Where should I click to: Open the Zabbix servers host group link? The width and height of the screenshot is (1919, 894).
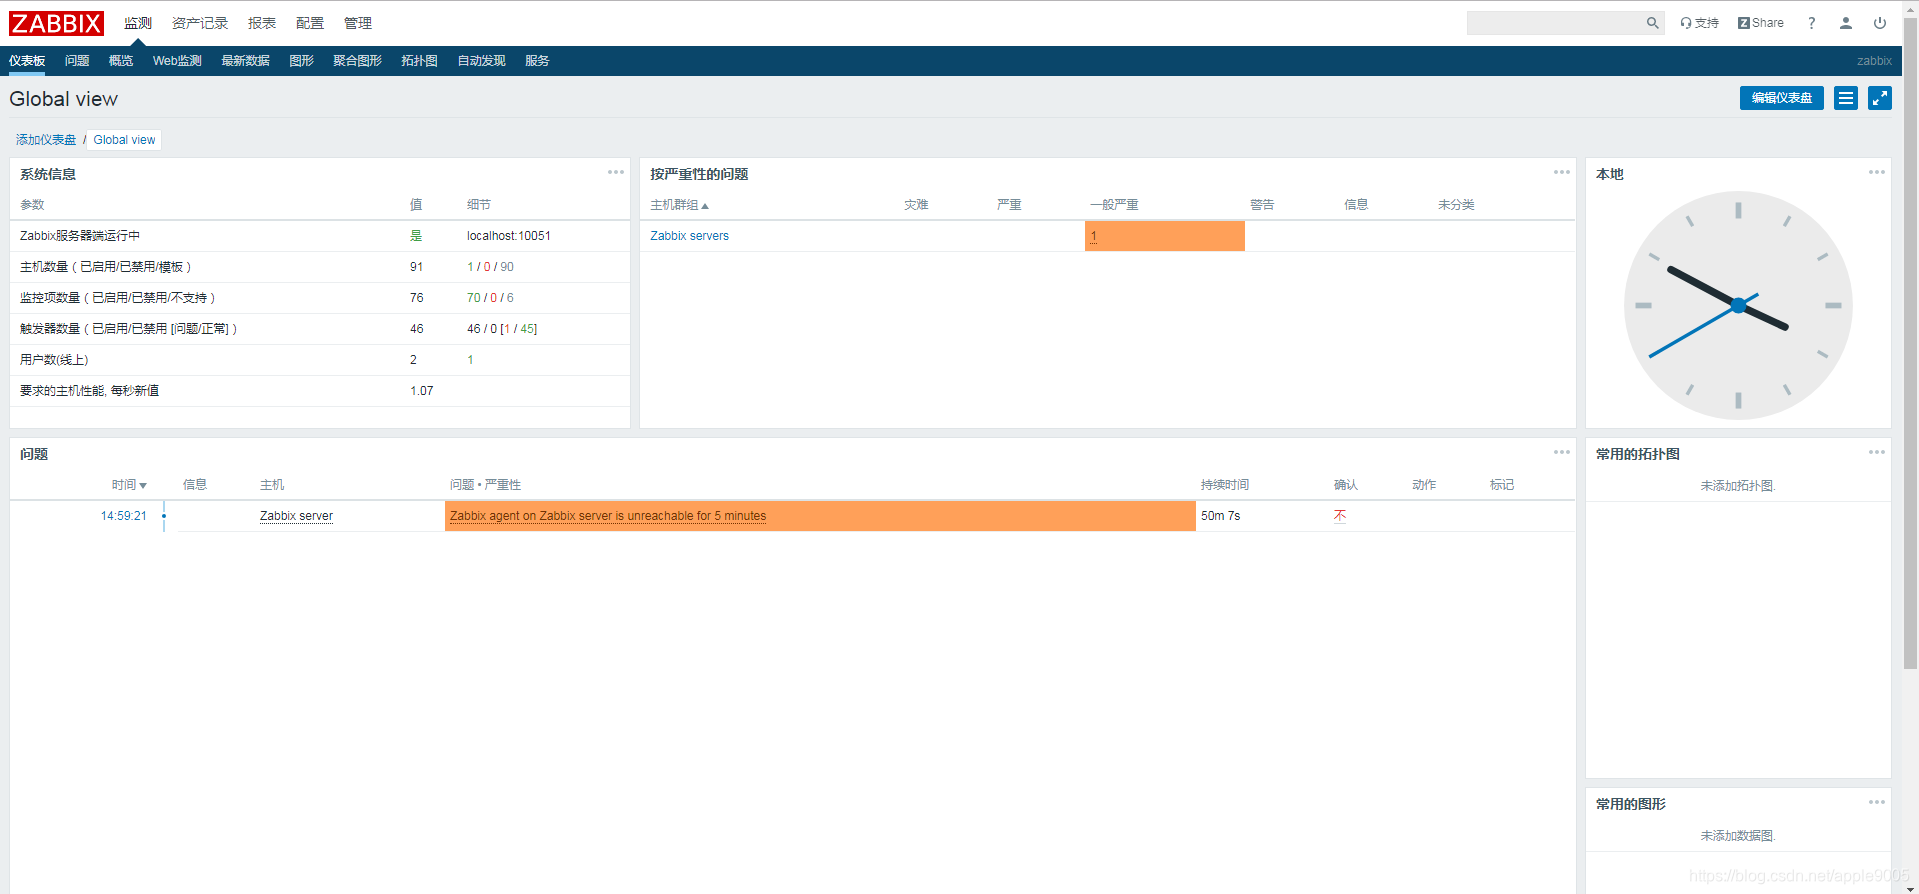[689, 236]
